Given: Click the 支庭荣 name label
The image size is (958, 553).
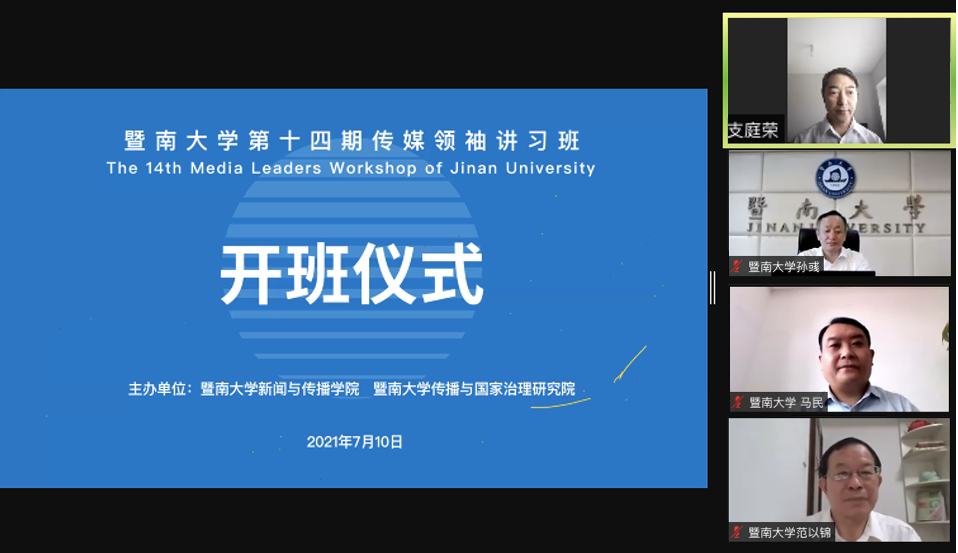Looking at the screenshot, I should click(x=754, y=131).
